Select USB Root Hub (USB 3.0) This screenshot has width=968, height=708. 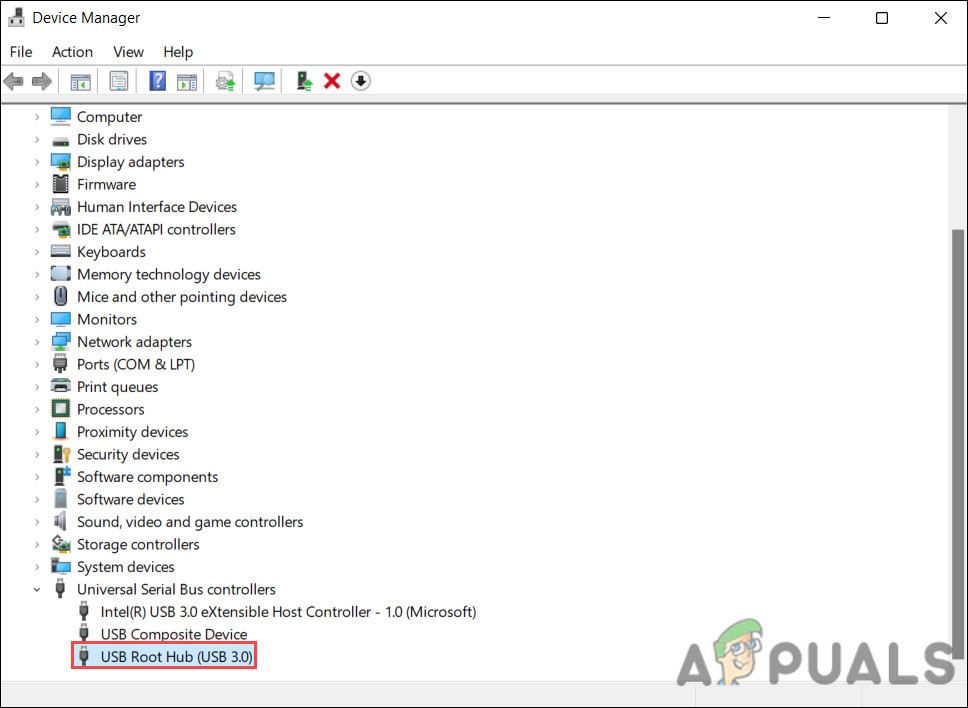pyautogui.click(x=177, y=656)
